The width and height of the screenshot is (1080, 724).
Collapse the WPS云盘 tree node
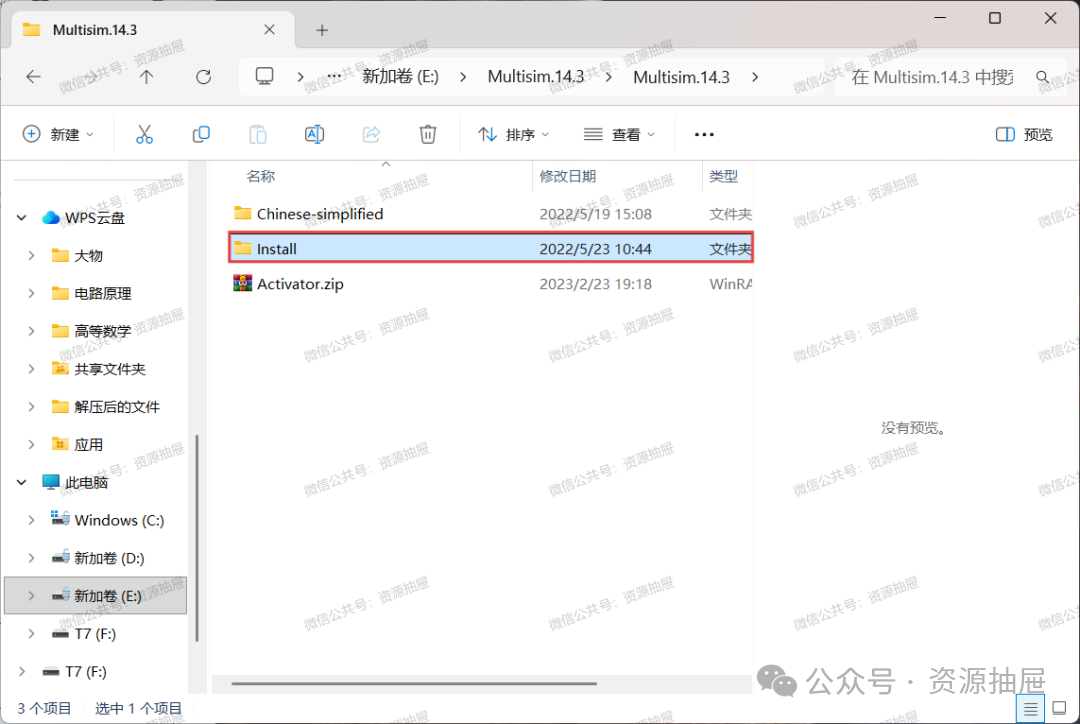click(21, 218)
